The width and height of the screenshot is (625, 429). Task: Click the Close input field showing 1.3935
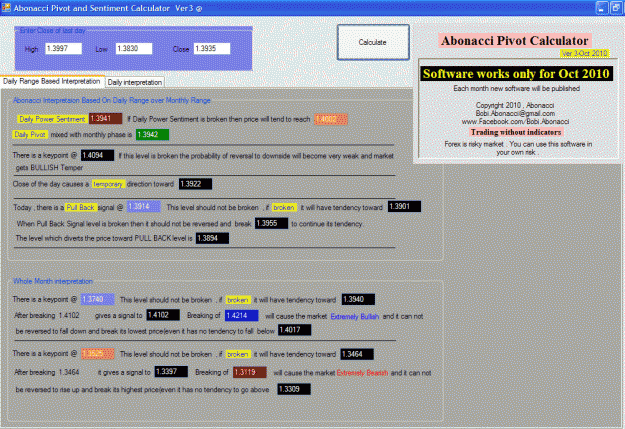pos(212,49)
